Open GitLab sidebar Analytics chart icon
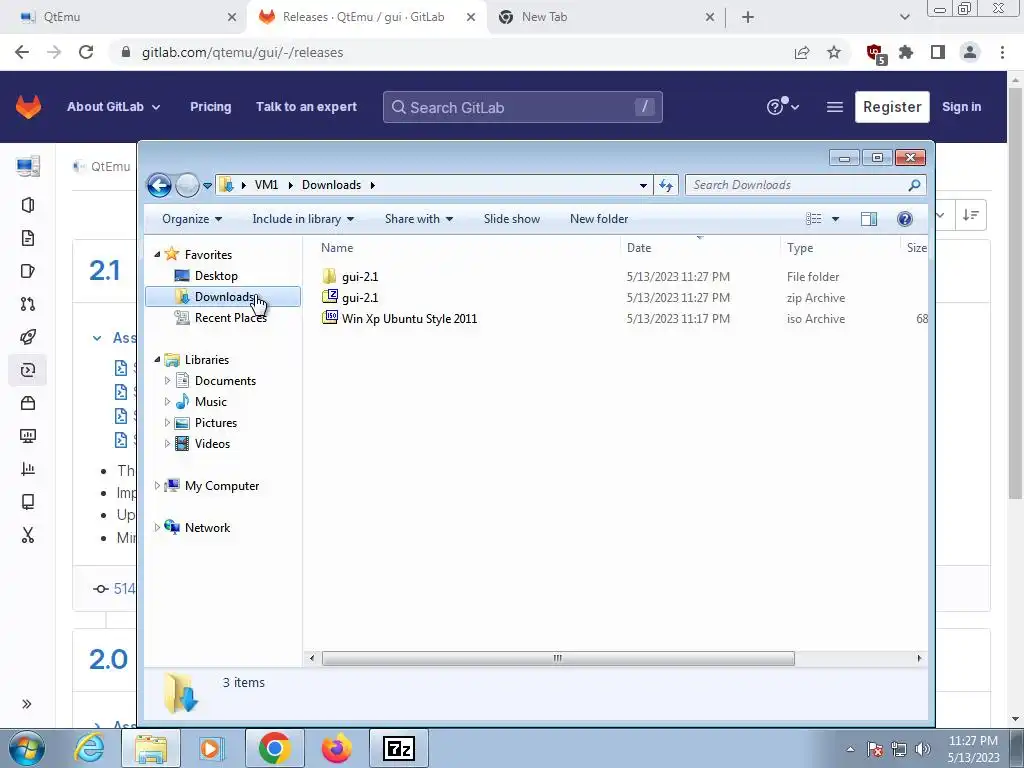This screenshot has height=768, width=1024. (28, 469)
